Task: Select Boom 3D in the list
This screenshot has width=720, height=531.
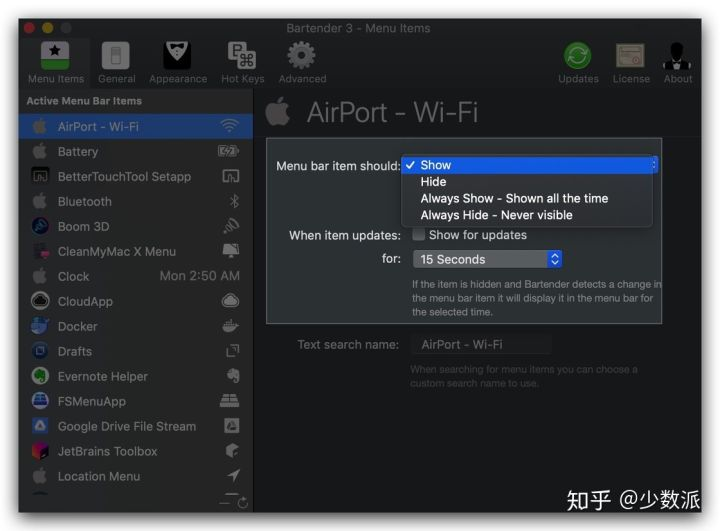Action: [x=136, y=226]
